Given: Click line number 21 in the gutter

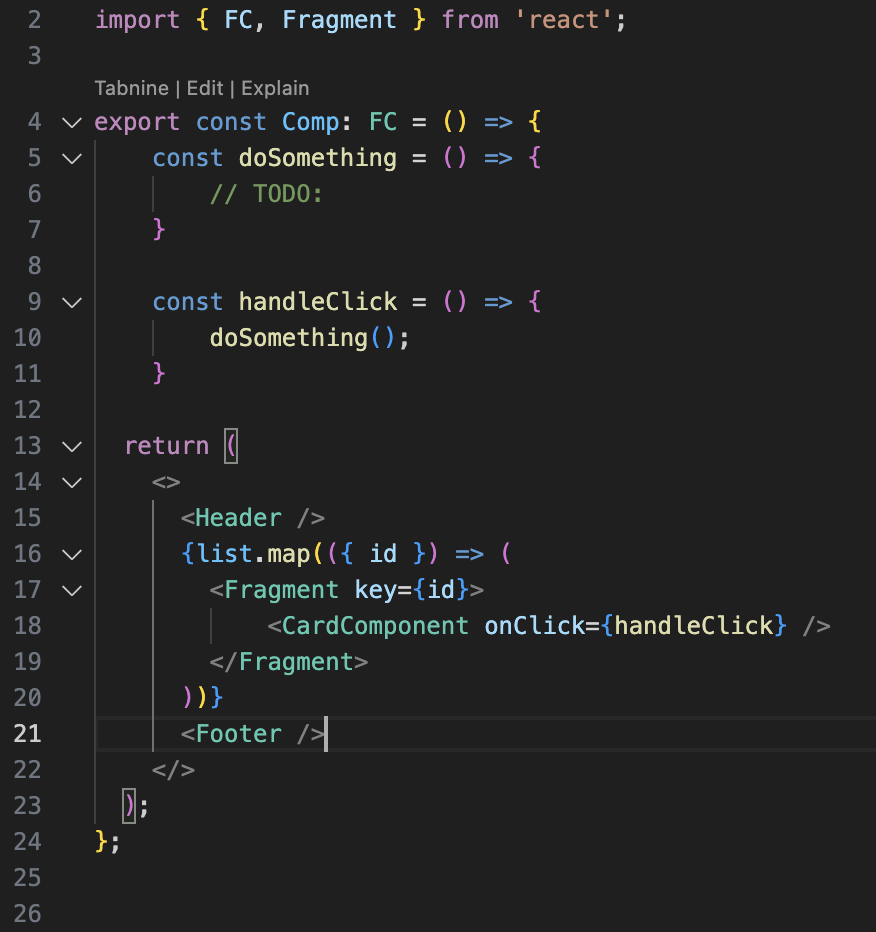Looking at the screenshot, I should [x=27, y=733].
